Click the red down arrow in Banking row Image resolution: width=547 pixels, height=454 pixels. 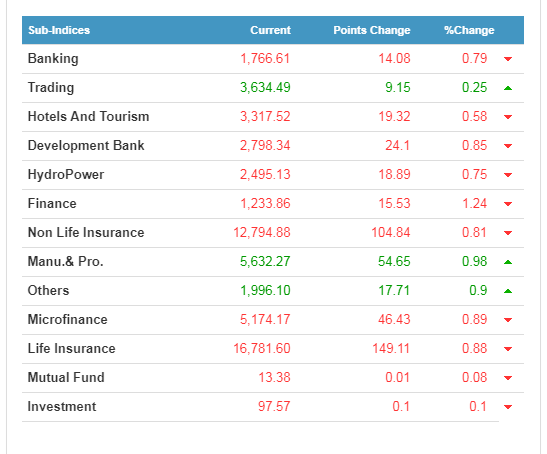click(508, 59)
